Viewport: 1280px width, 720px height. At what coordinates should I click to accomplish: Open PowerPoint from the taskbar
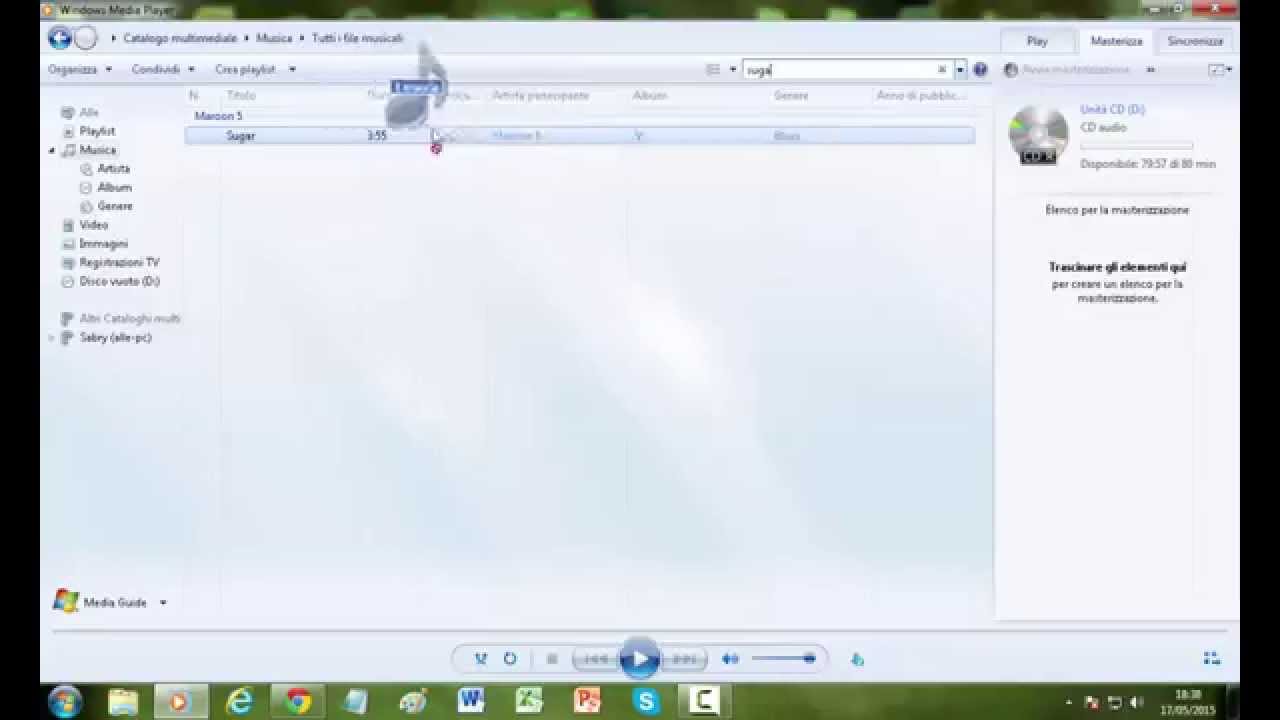[x=587, y=701]
